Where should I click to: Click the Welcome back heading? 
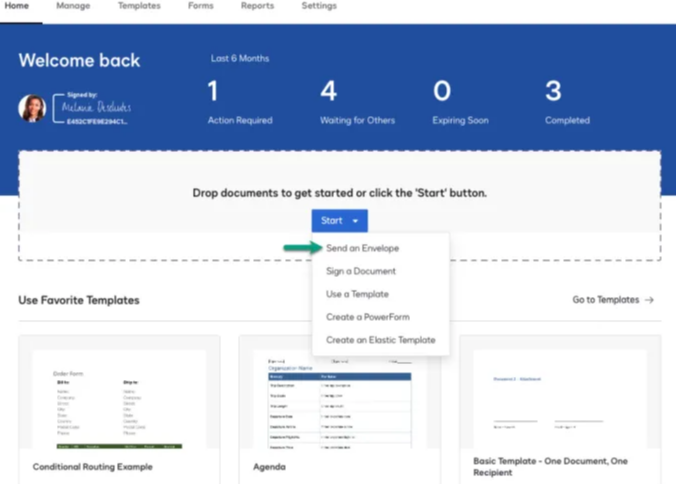(x=79, y=60)
